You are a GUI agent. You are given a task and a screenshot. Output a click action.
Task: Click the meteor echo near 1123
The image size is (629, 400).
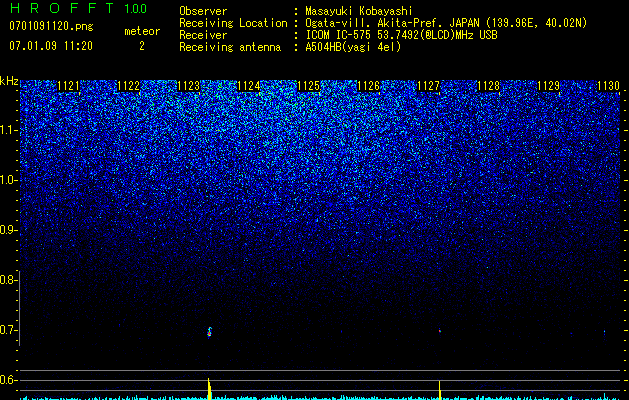[209, 332]
